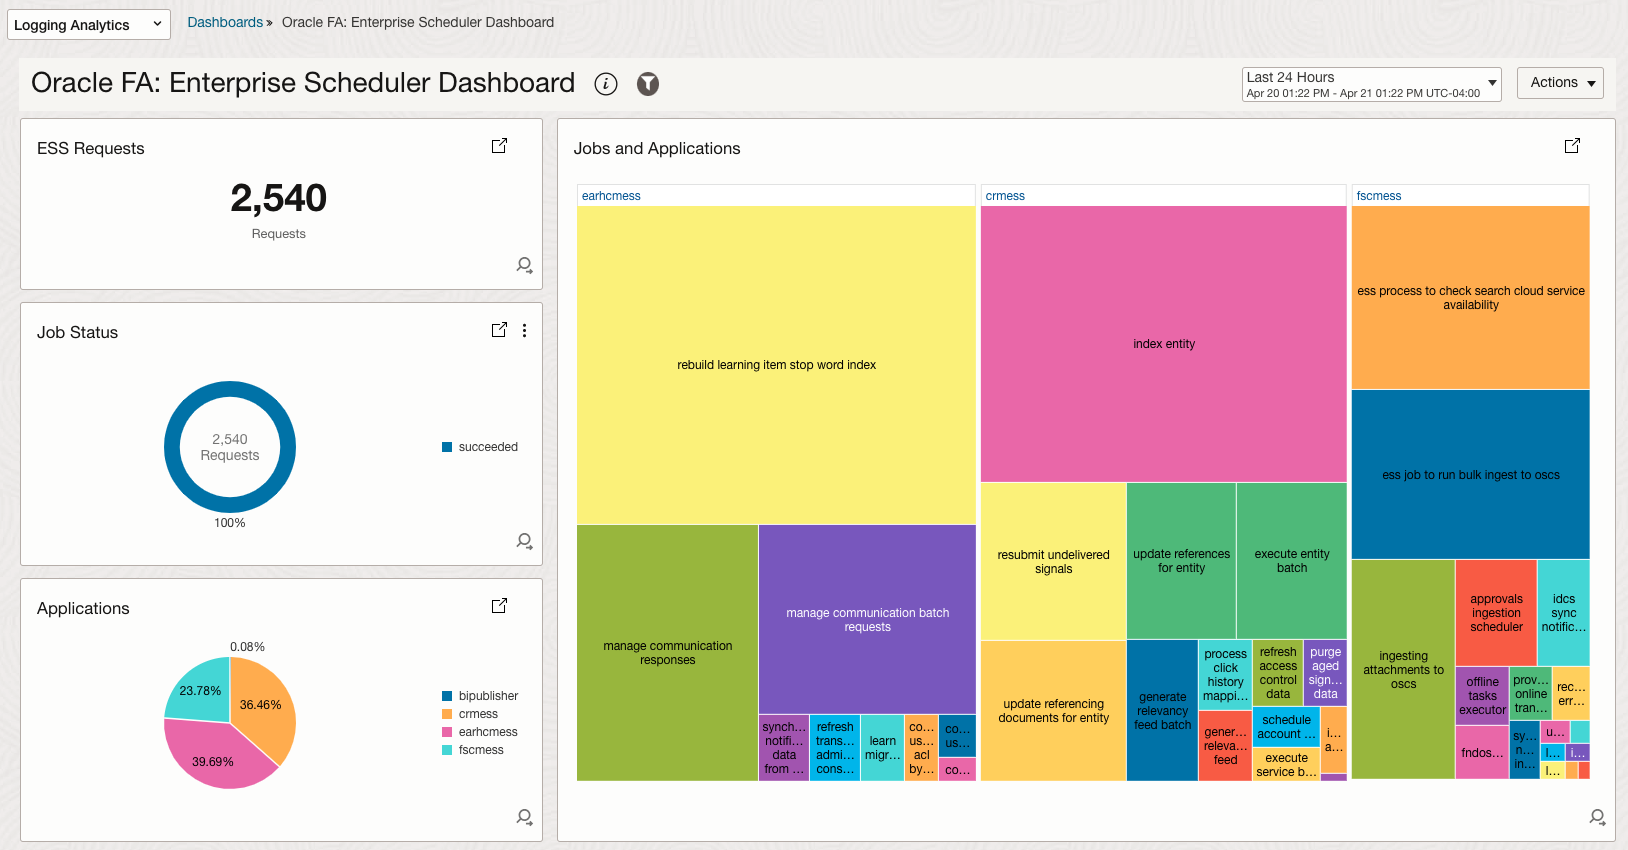Open the Actions dropdown menu
The height and width of the screenshot is (850, 1628).
1560,83
